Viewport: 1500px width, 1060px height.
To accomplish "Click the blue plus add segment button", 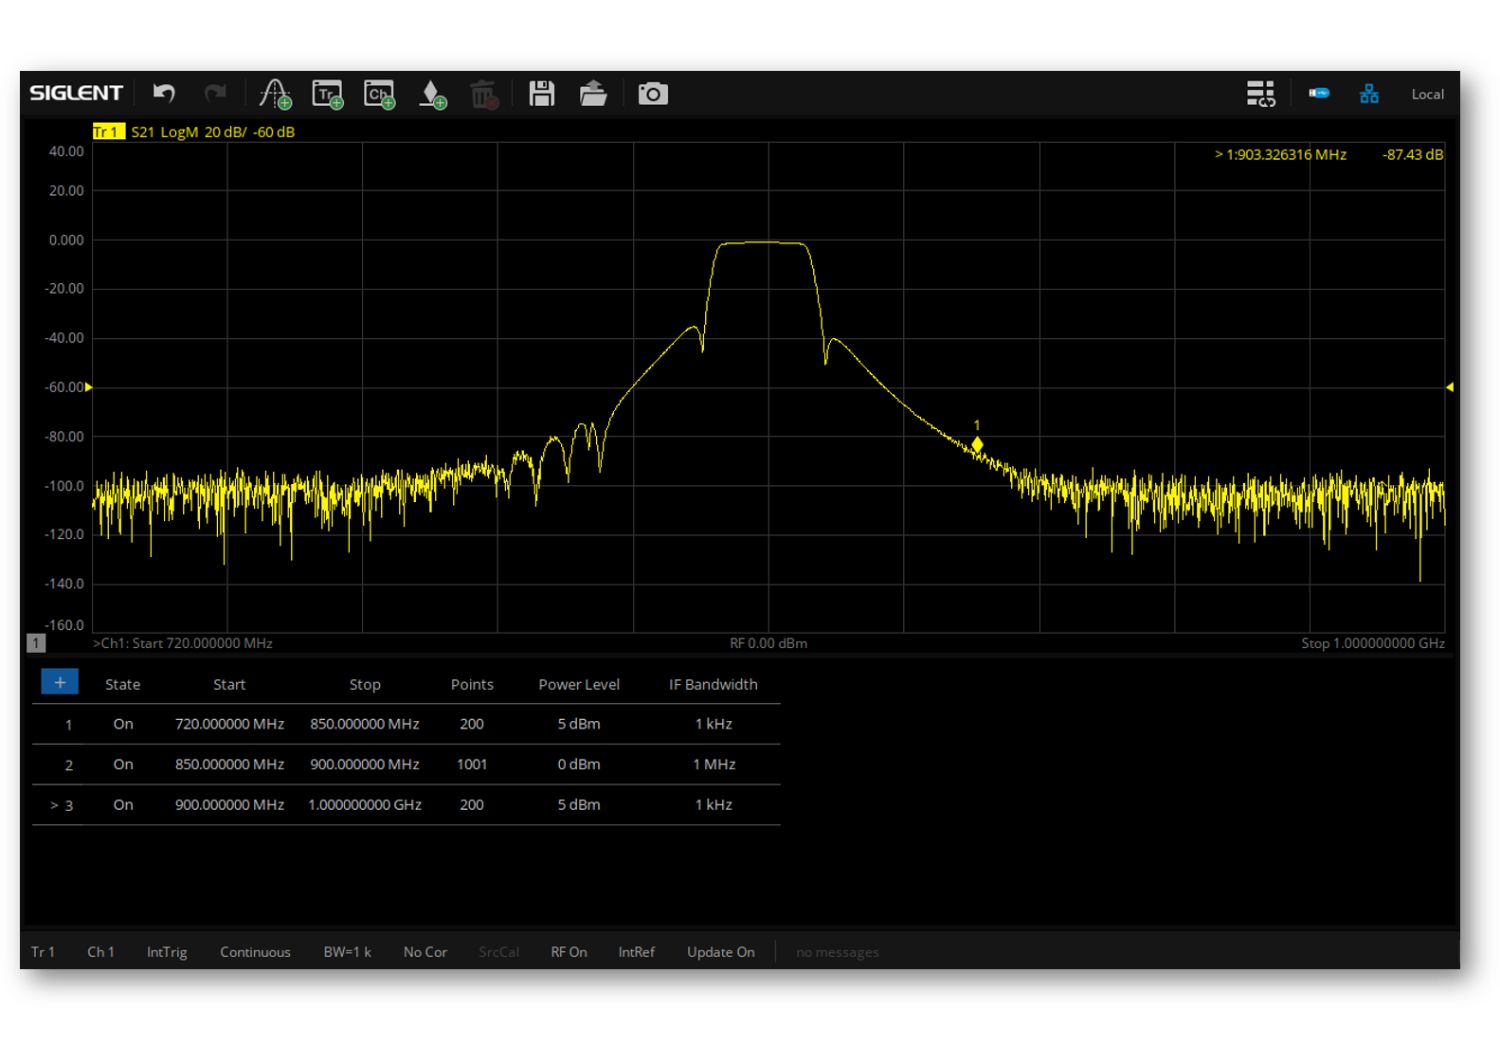I will click(x=60, y=682).
